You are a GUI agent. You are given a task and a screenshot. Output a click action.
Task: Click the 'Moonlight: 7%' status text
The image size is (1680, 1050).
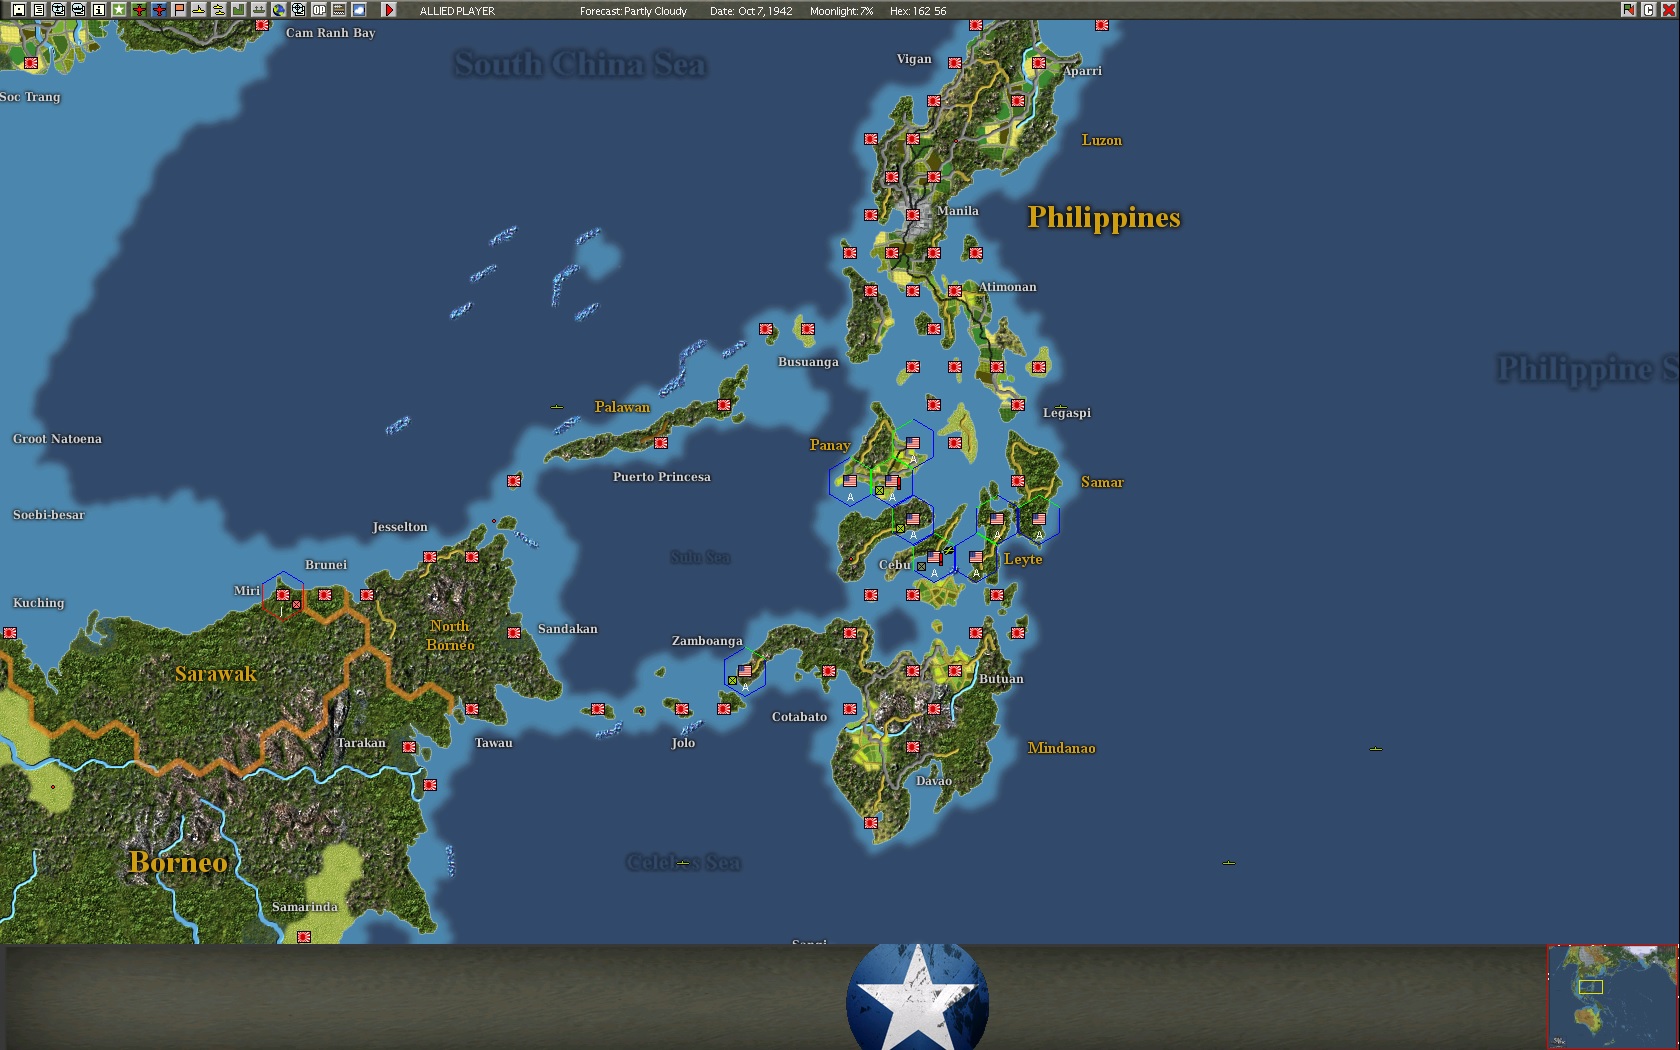point(841,11)
